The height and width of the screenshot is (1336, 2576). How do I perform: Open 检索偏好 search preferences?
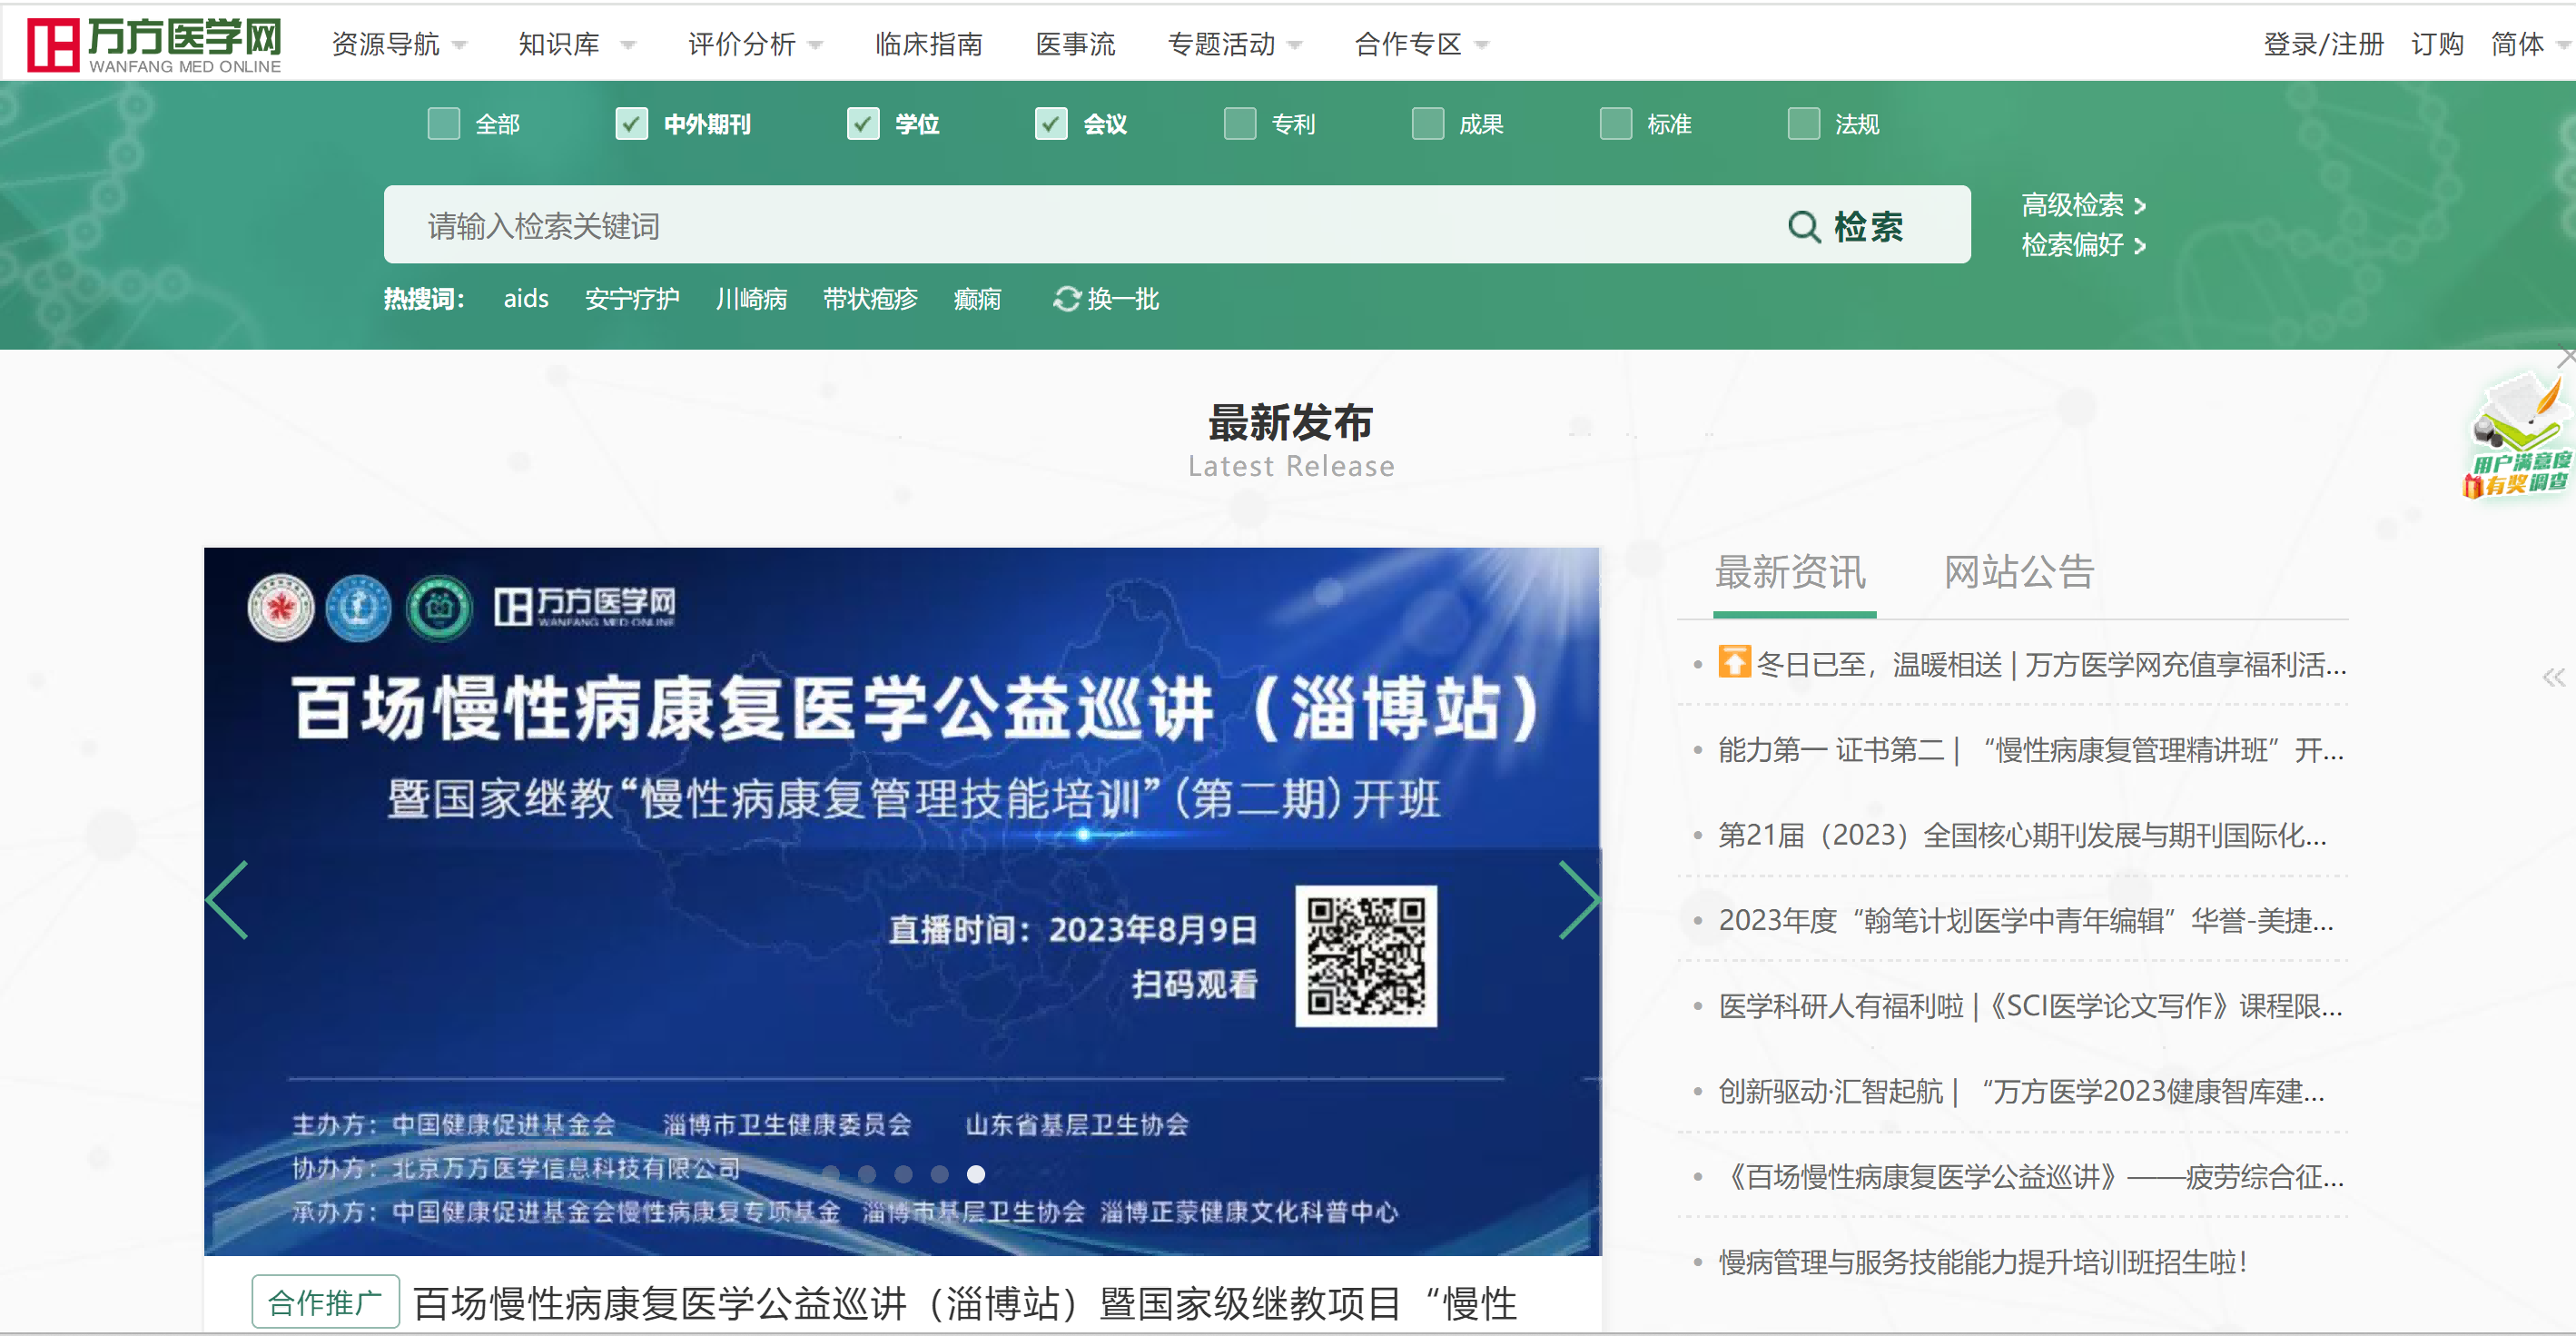2083,245
